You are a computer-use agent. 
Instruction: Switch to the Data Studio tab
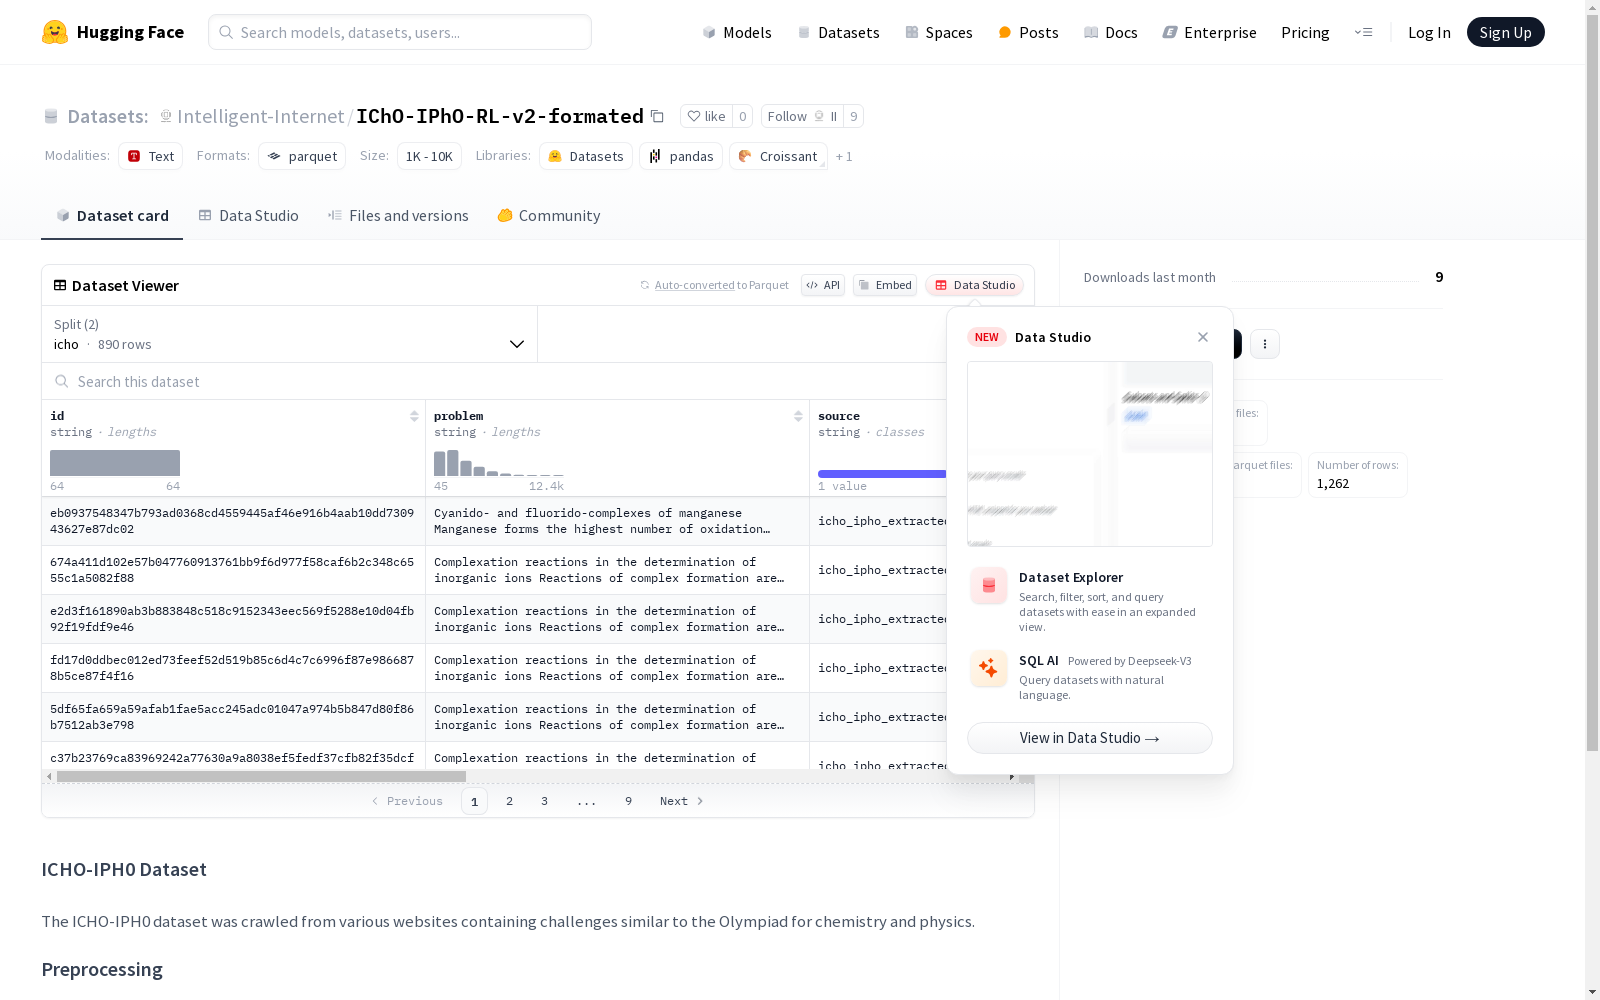point(249,216)
